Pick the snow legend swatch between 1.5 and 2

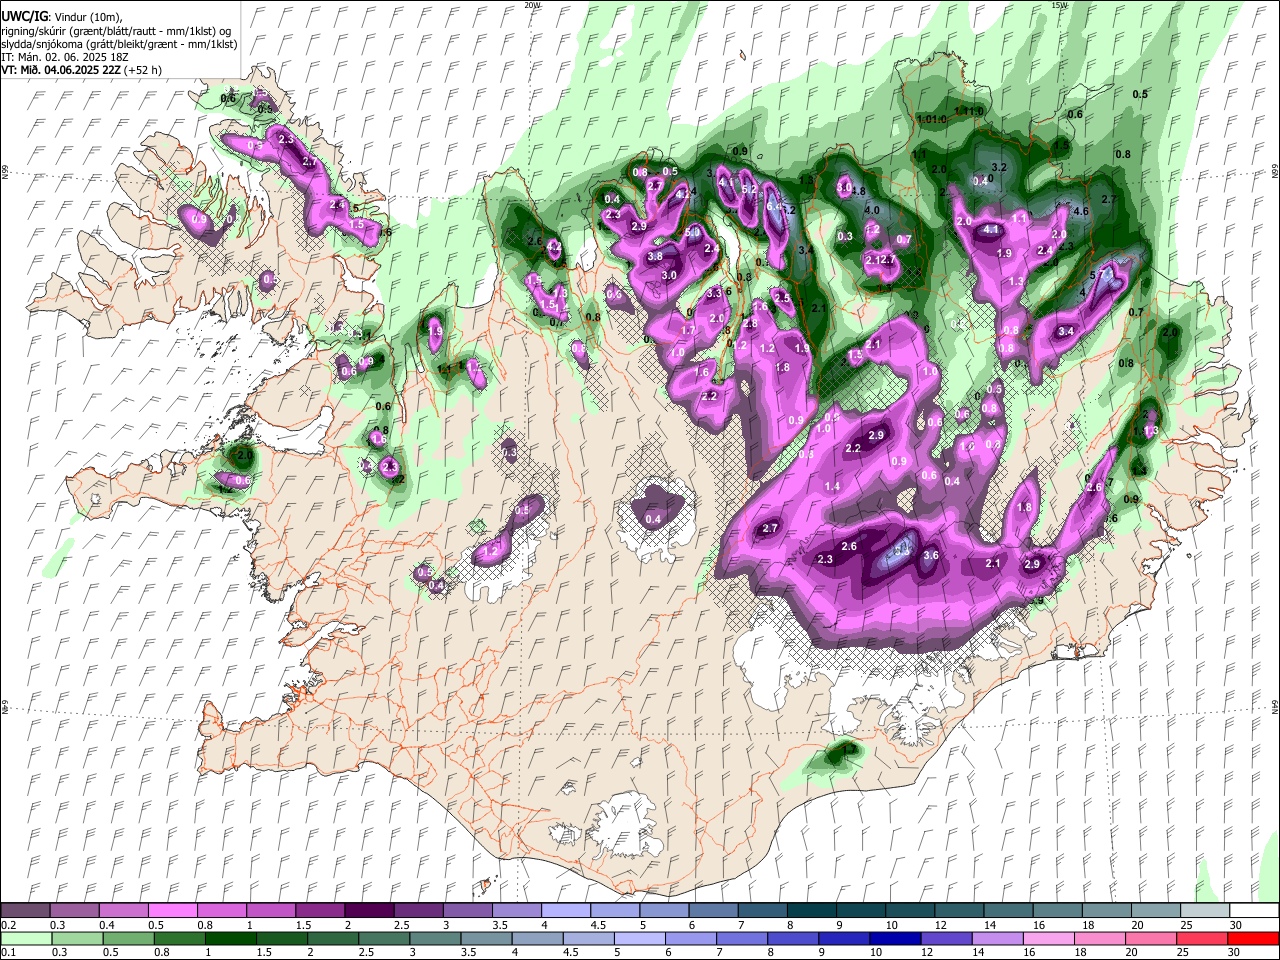[x=320, y=911]
